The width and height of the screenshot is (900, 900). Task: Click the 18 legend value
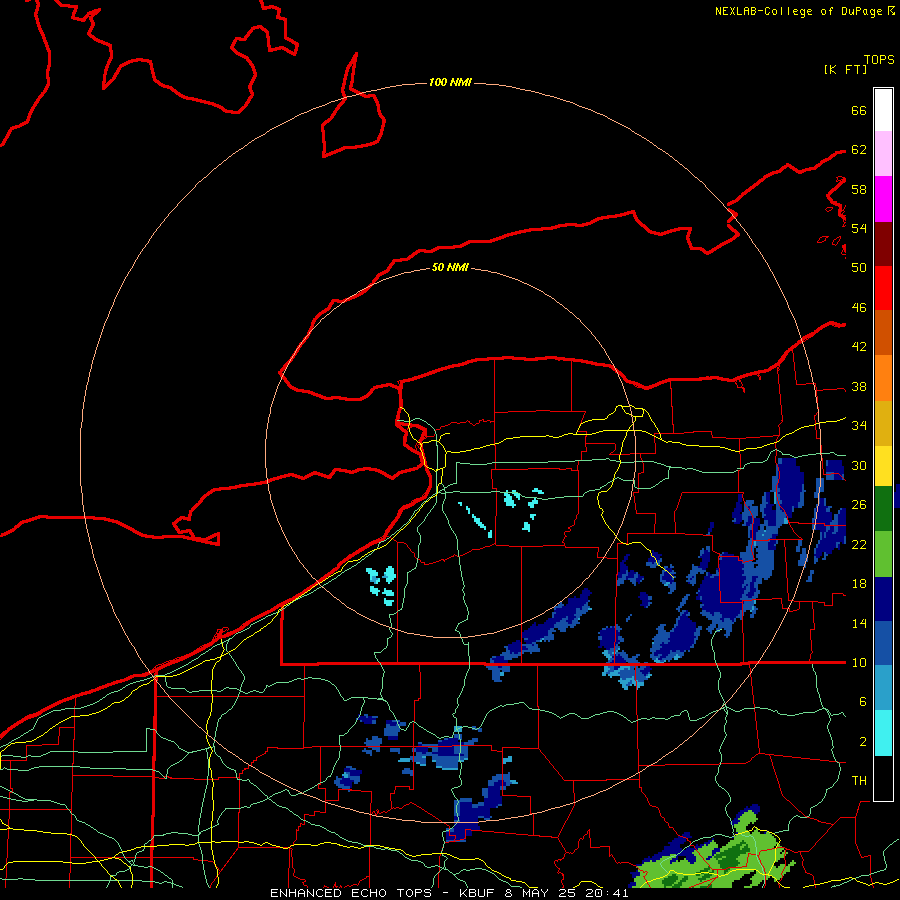859,584
